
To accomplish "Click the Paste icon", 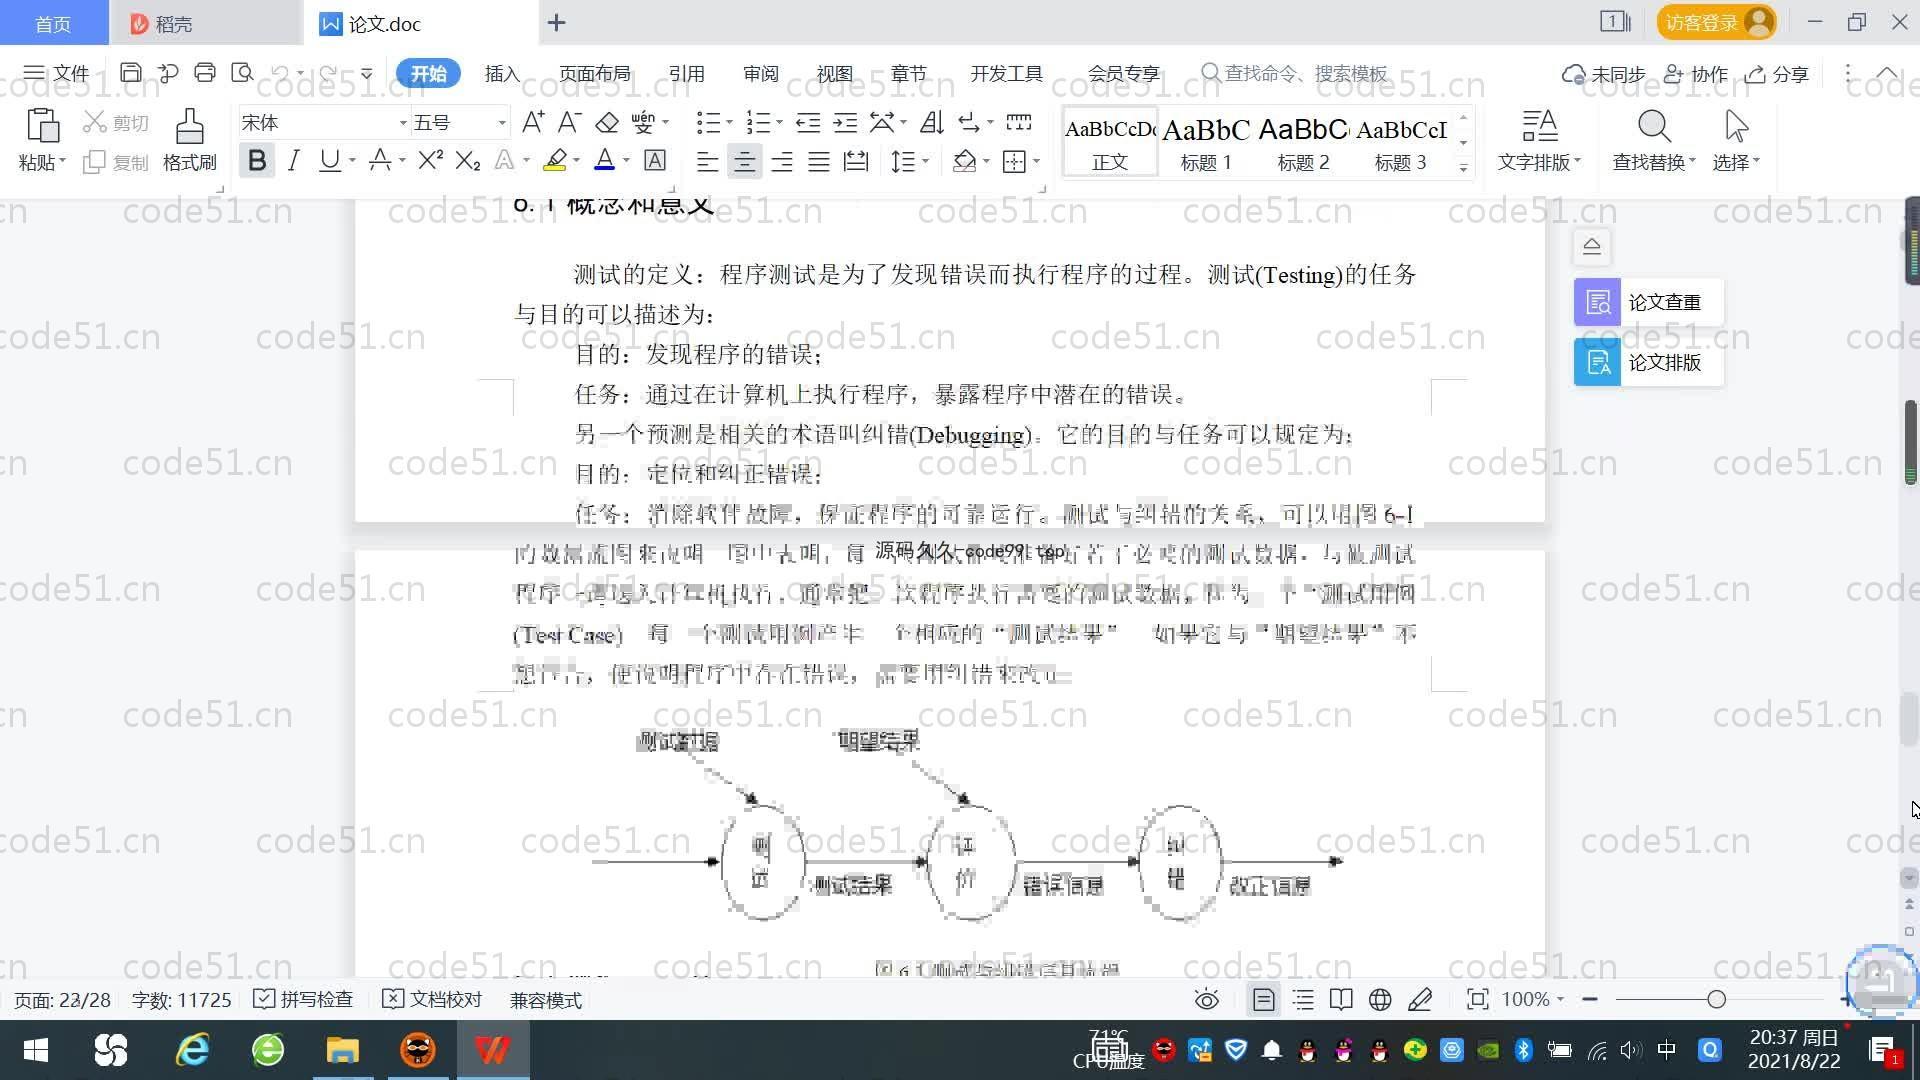I will click(x=42, y=127).
